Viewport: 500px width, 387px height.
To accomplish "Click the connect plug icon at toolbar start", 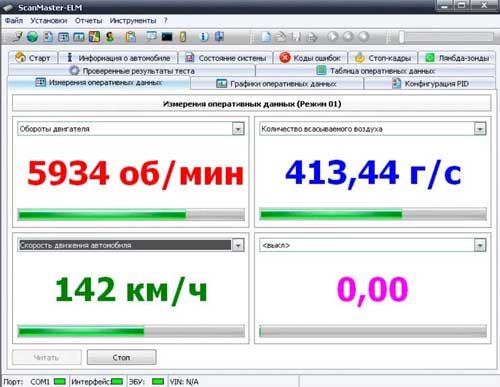I will point(17,37).
